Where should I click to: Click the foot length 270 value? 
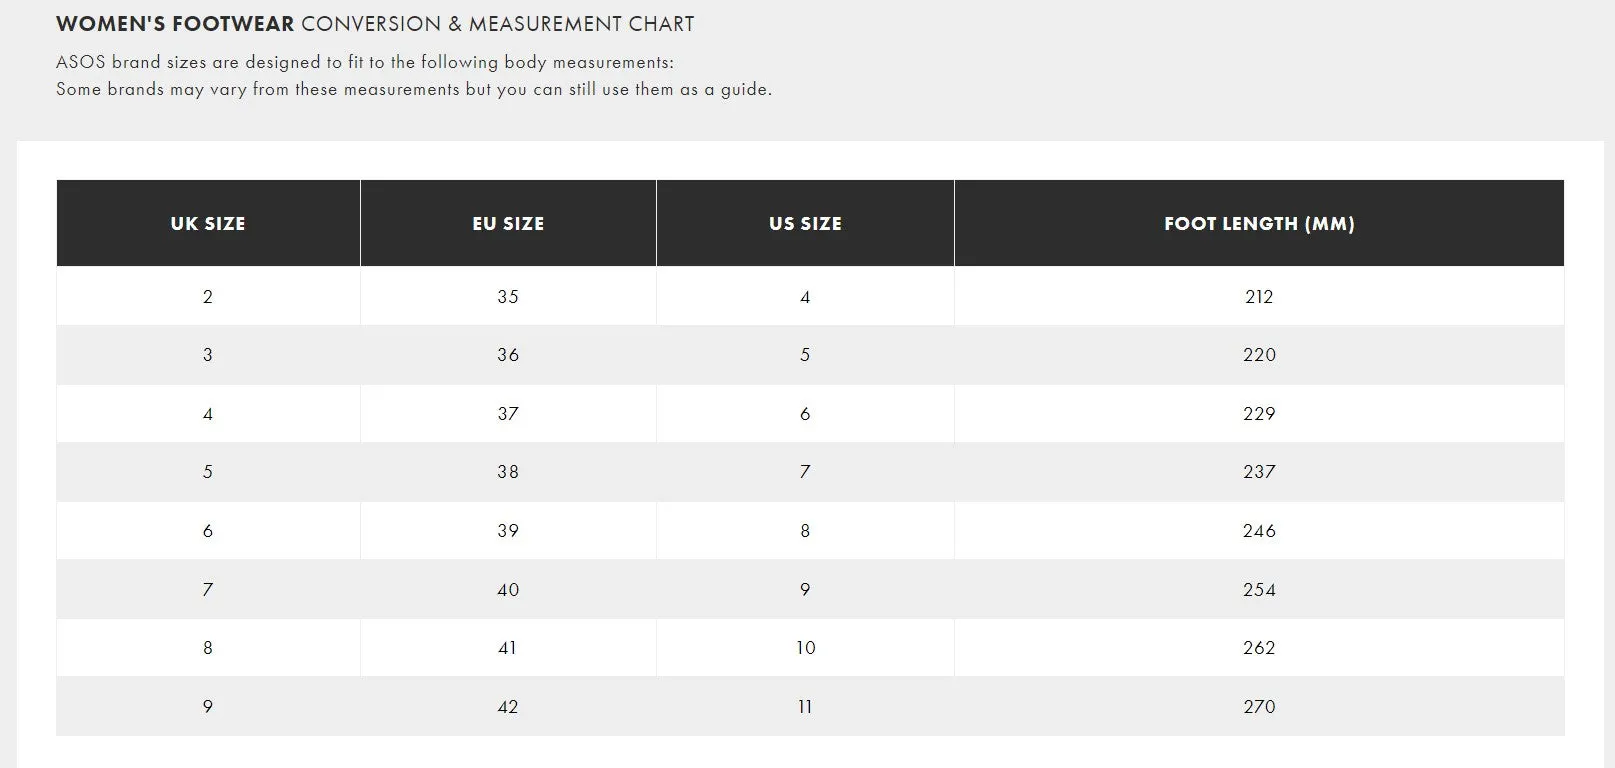coord(1259,707)
